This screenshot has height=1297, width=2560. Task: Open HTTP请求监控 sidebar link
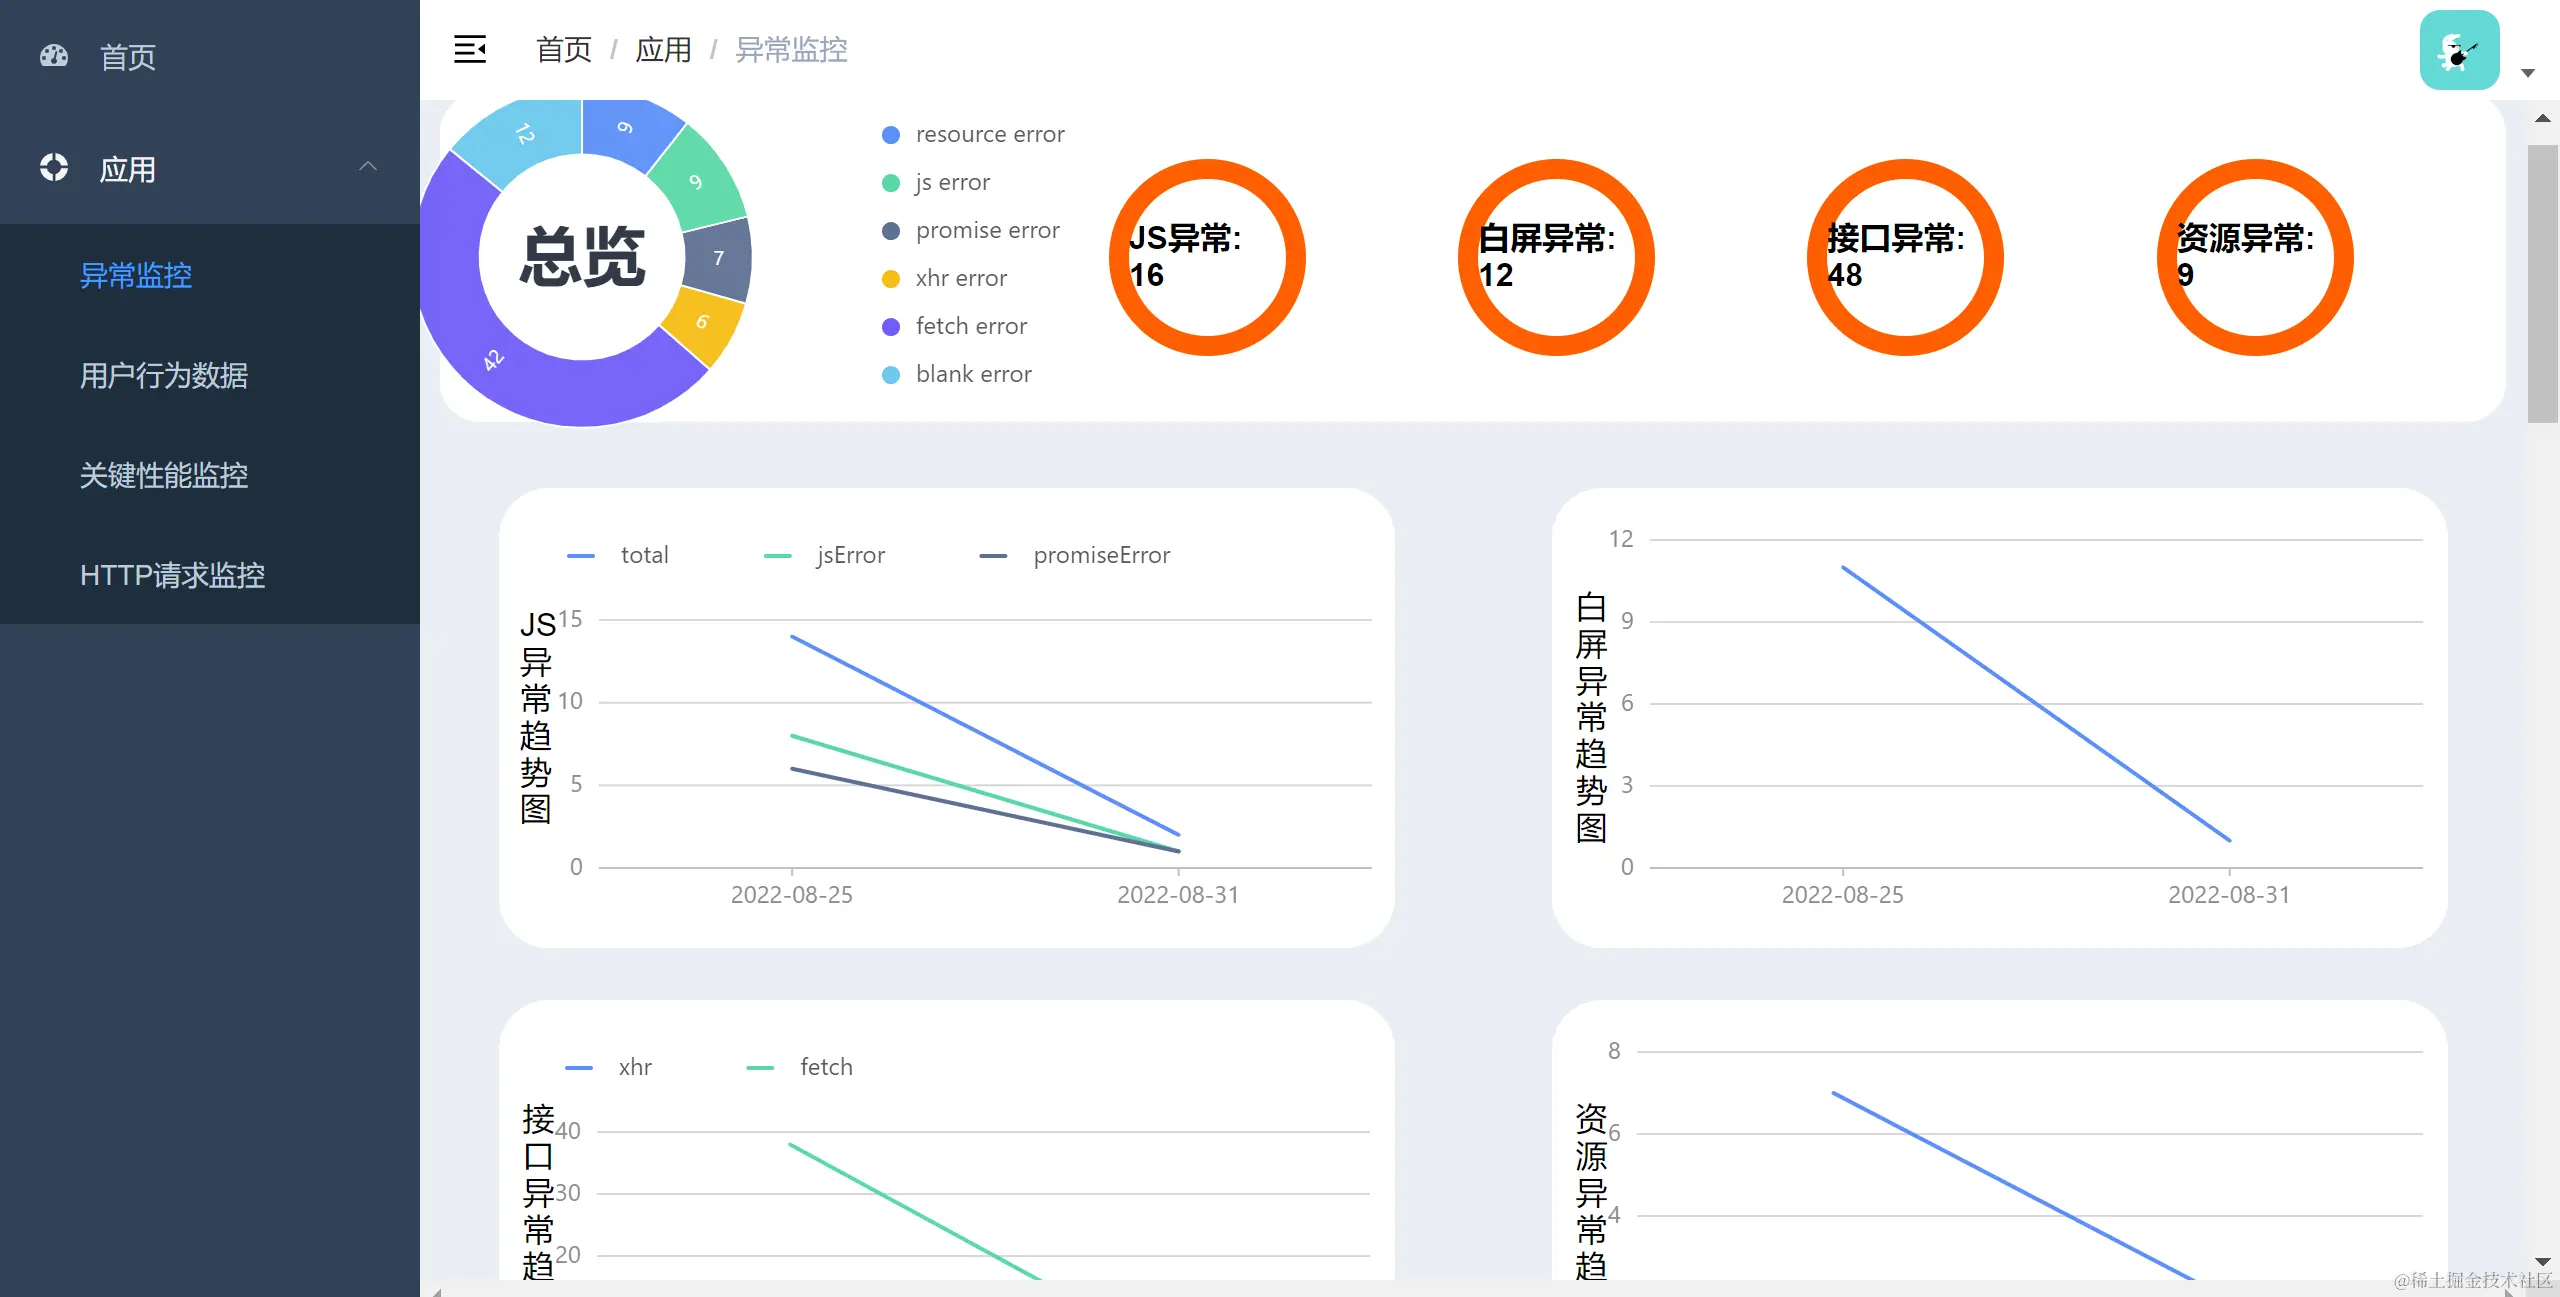coord(172,575)
